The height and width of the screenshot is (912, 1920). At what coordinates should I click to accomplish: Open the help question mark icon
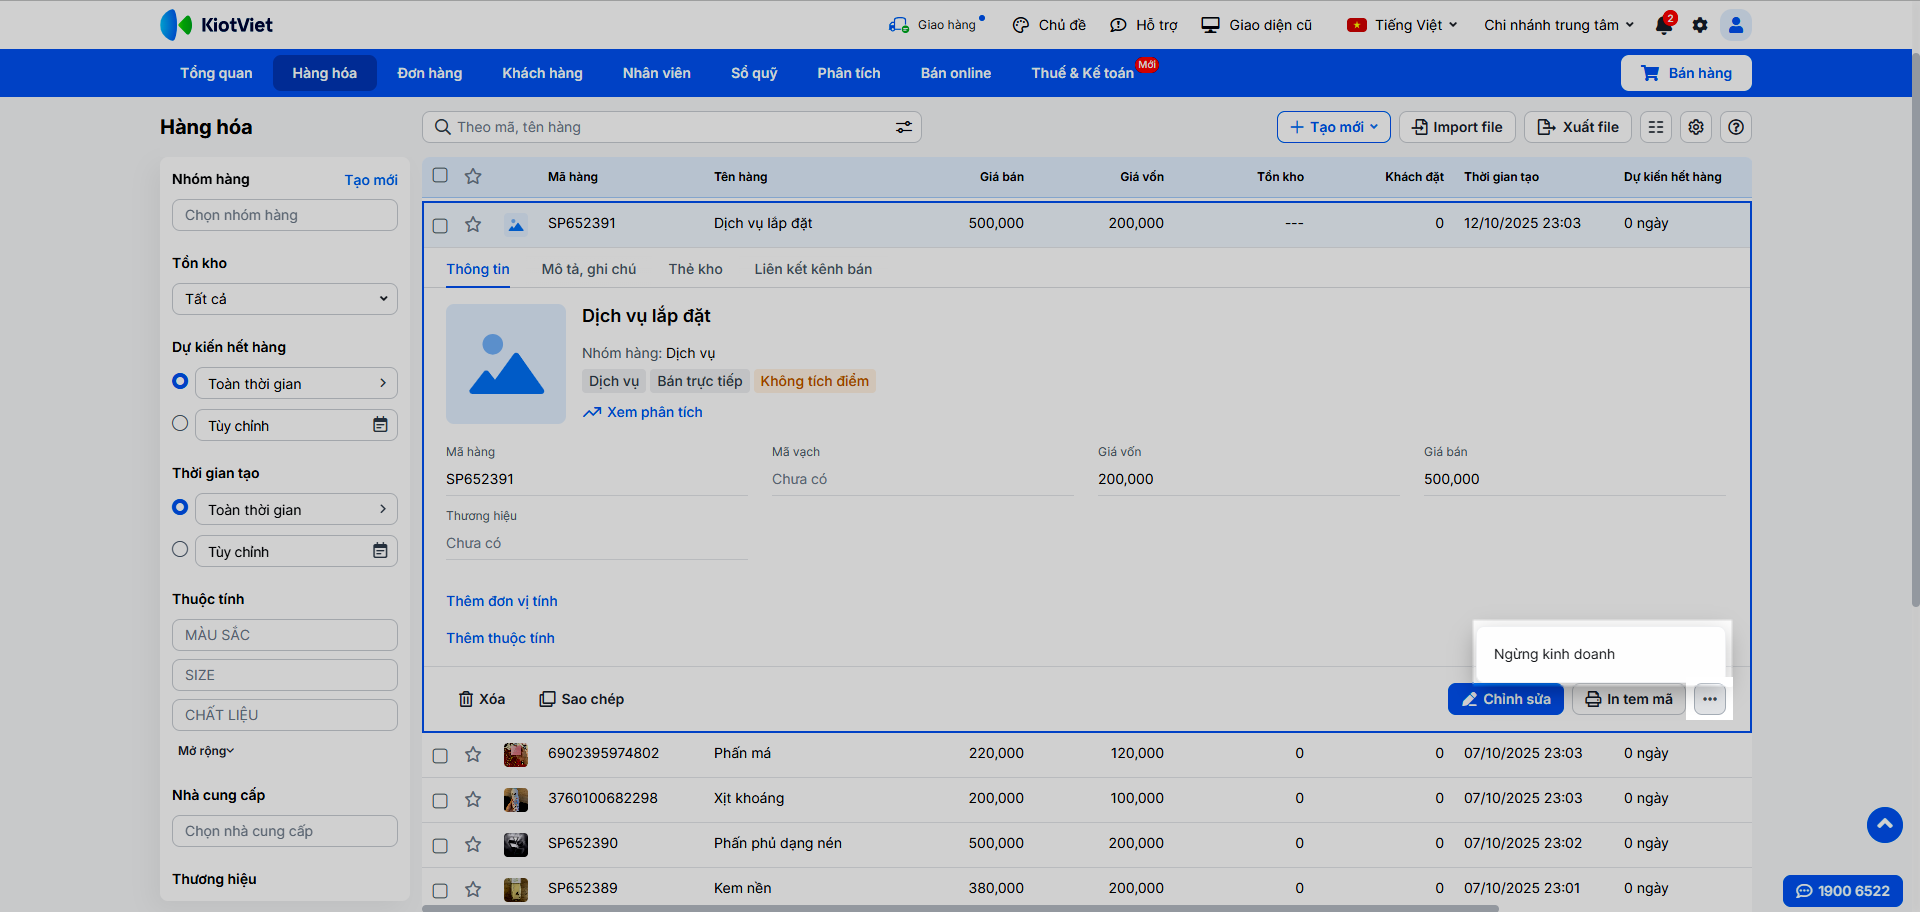1736,127
